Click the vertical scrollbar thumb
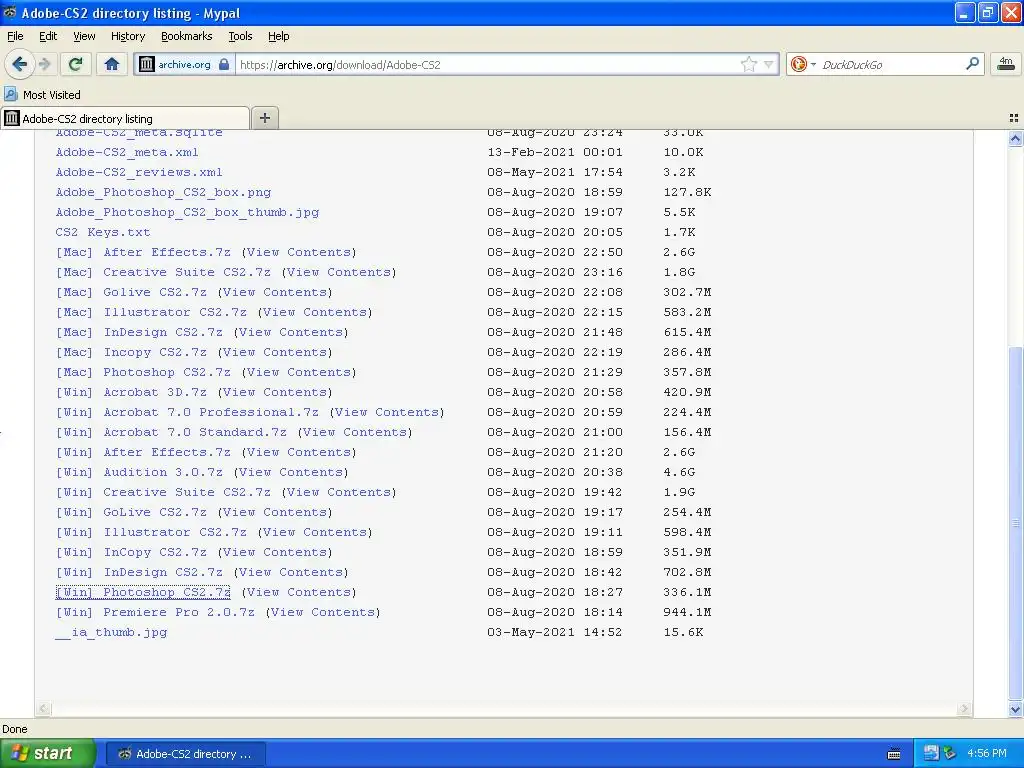Viewport: 1024px width, 768px height. point(1015,522)
